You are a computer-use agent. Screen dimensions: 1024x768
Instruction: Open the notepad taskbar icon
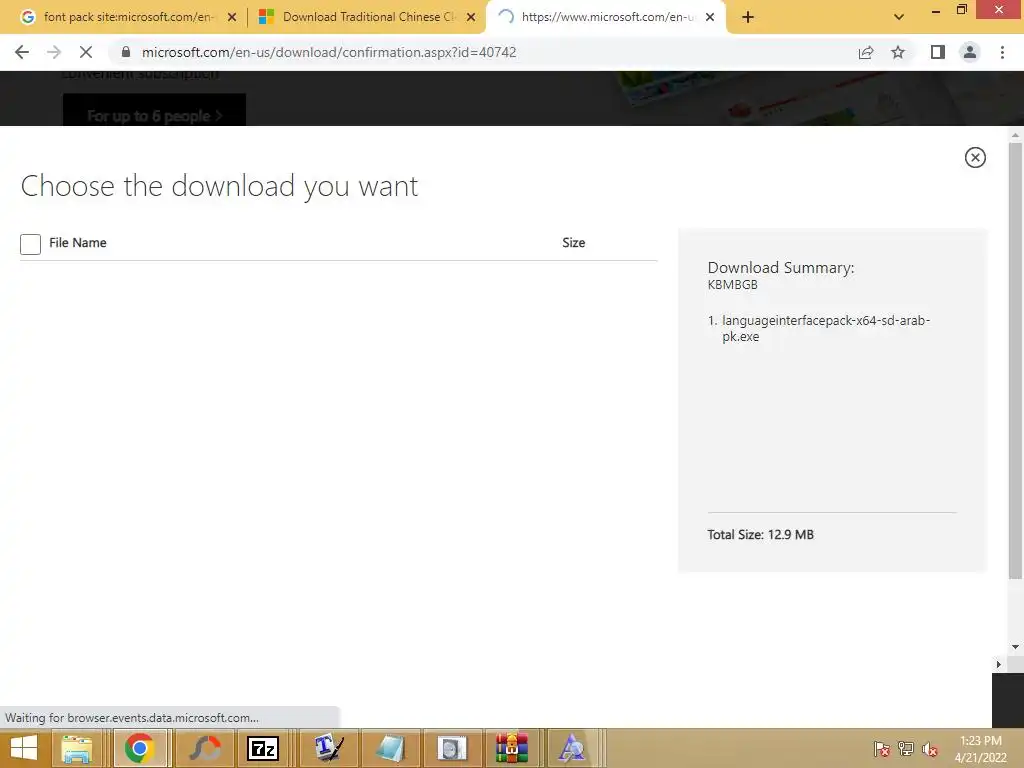pos(391,748)
